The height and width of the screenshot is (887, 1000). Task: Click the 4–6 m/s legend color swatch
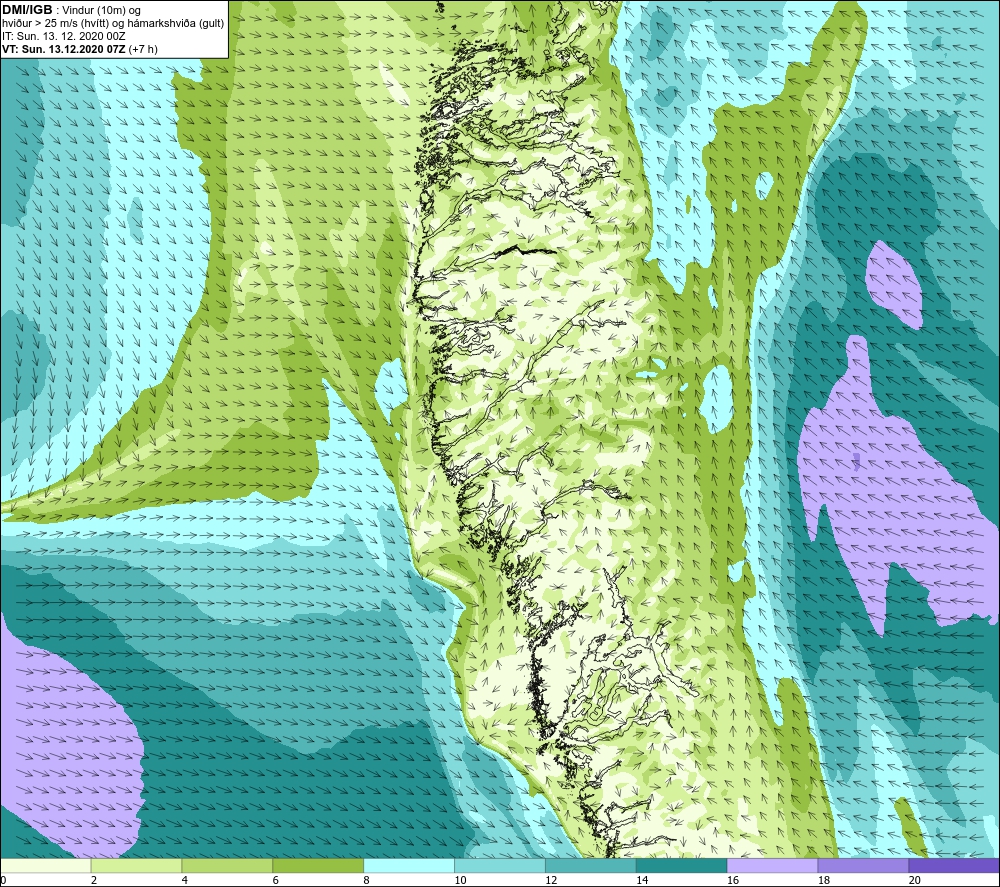[x=227, y=866]
